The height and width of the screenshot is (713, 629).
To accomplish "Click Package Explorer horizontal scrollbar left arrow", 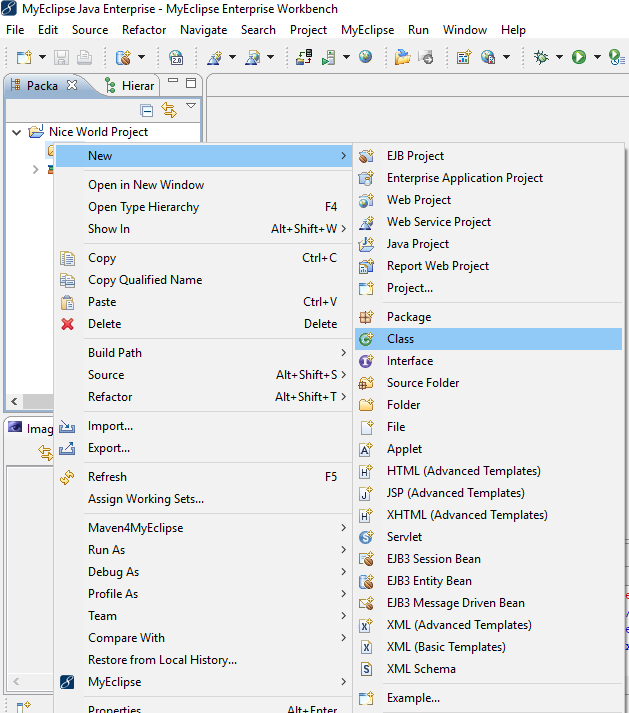I will (15, 402).
